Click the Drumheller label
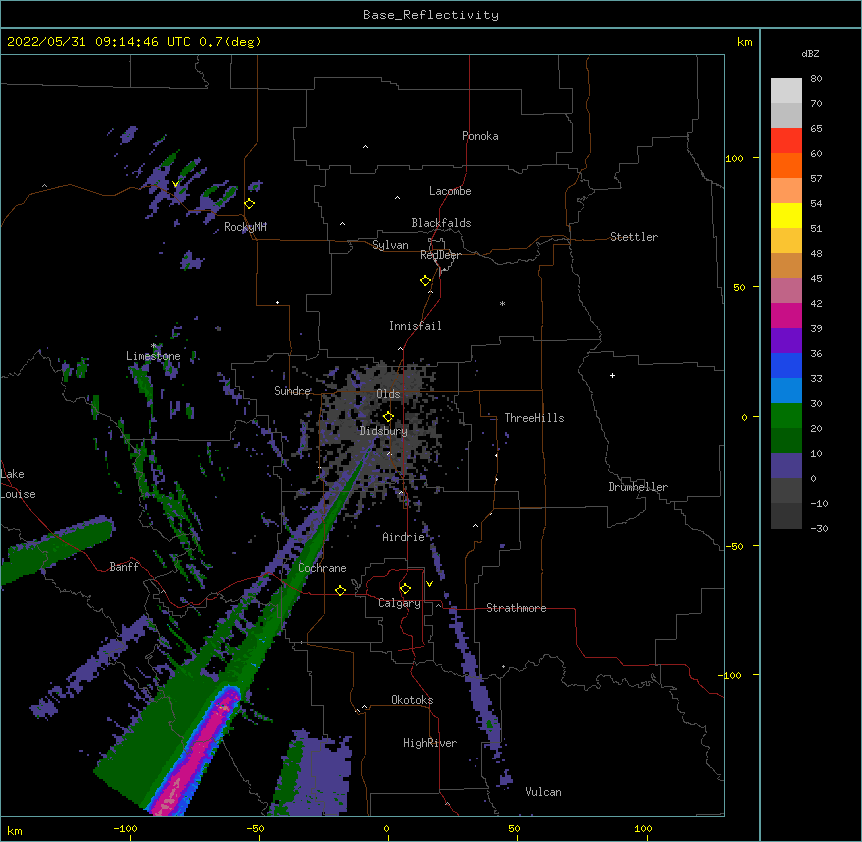862x842 pixels. click(x=638, y=487)
